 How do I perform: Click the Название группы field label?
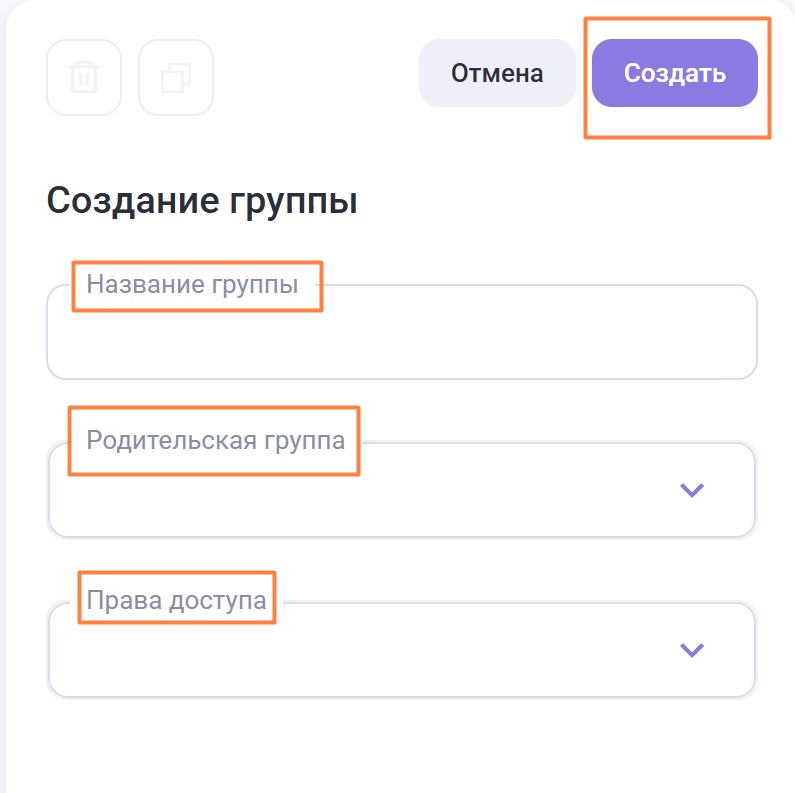pos(192,285)
